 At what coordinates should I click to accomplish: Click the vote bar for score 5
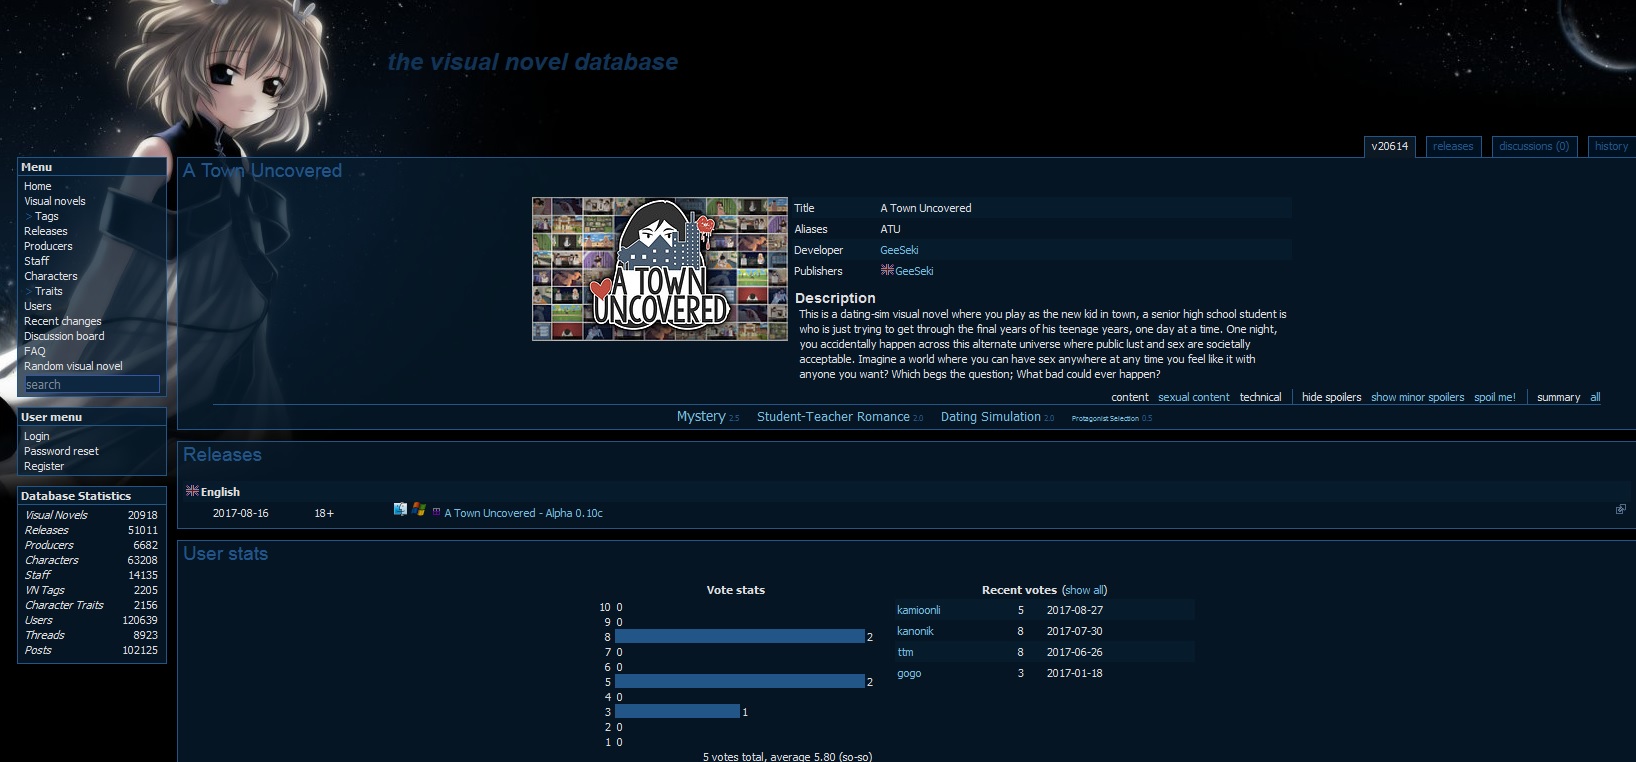point(740,681)
